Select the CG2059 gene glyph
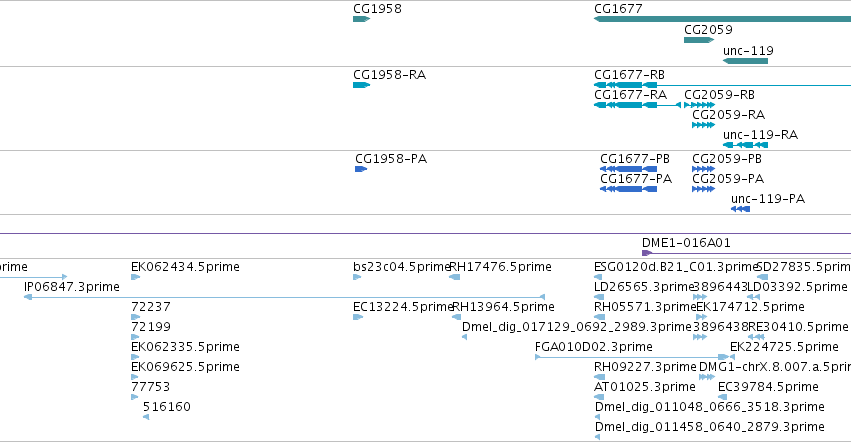This screenshot has height=442, width=851. [699, 40]
